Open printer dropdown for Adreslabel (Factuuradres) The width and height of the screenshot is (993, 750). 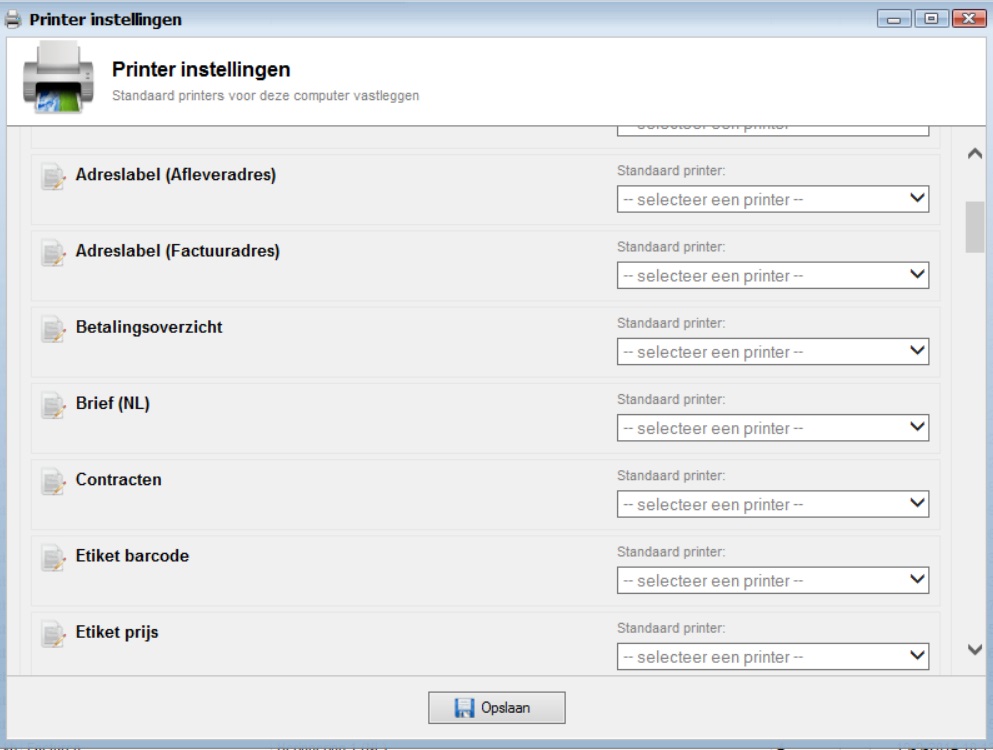773,275
